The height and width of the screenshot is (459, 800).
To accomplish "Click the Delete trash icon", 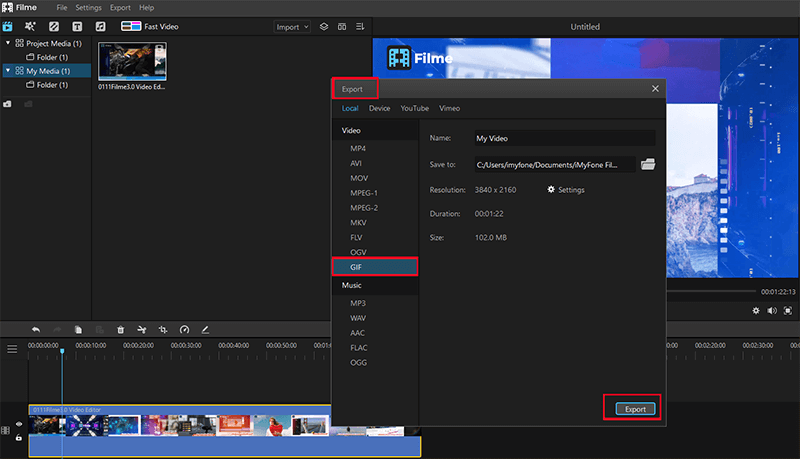I will (120, 330).
